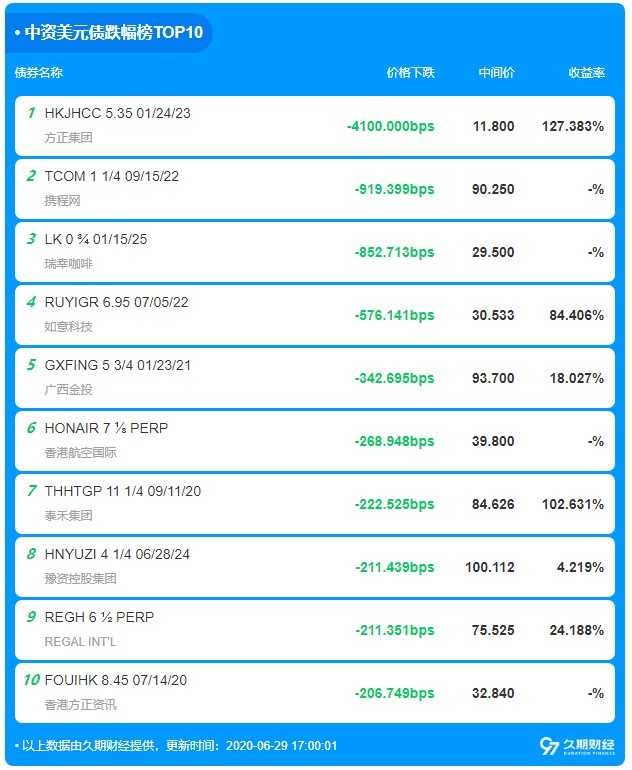Select the LK 0 ¾ 01/15/25 bond row
Viewport: 632px width, 770px height.
pos(315,252)
